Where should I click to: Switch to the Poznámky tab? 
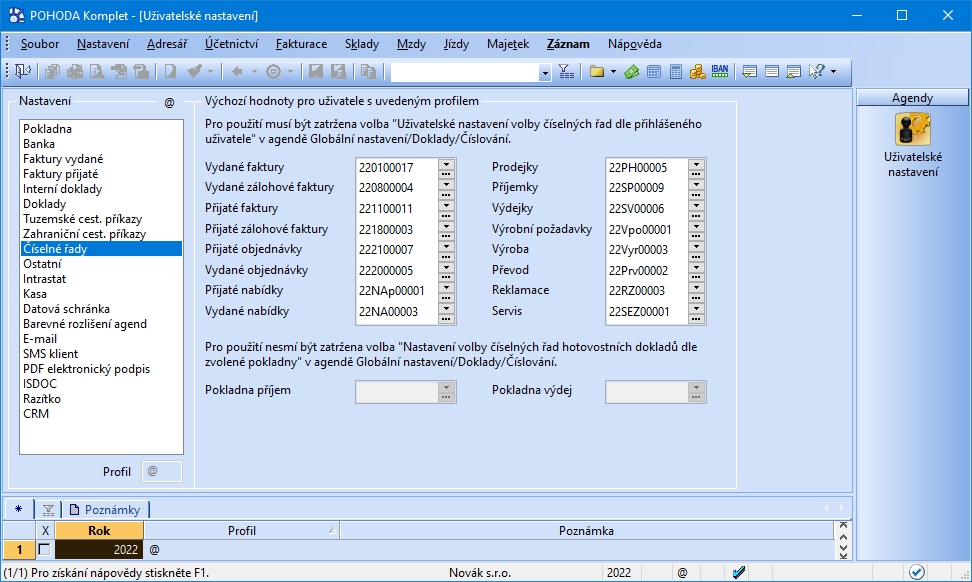105,509
